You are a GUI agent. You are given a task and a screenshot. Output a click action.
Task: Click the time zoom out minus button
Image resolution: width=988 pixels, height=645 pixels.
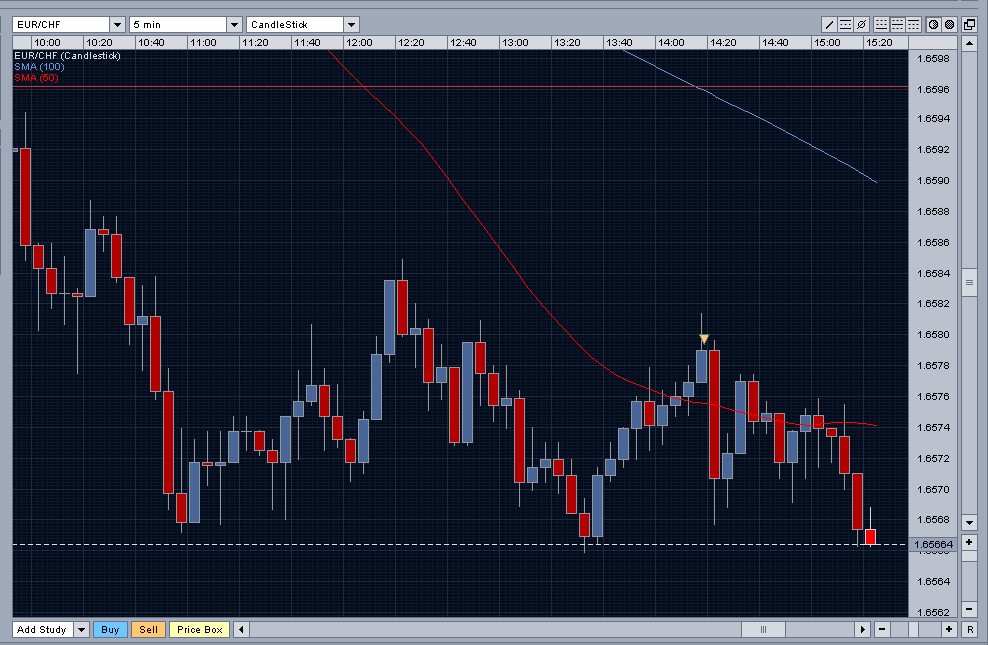click(882, 629)
